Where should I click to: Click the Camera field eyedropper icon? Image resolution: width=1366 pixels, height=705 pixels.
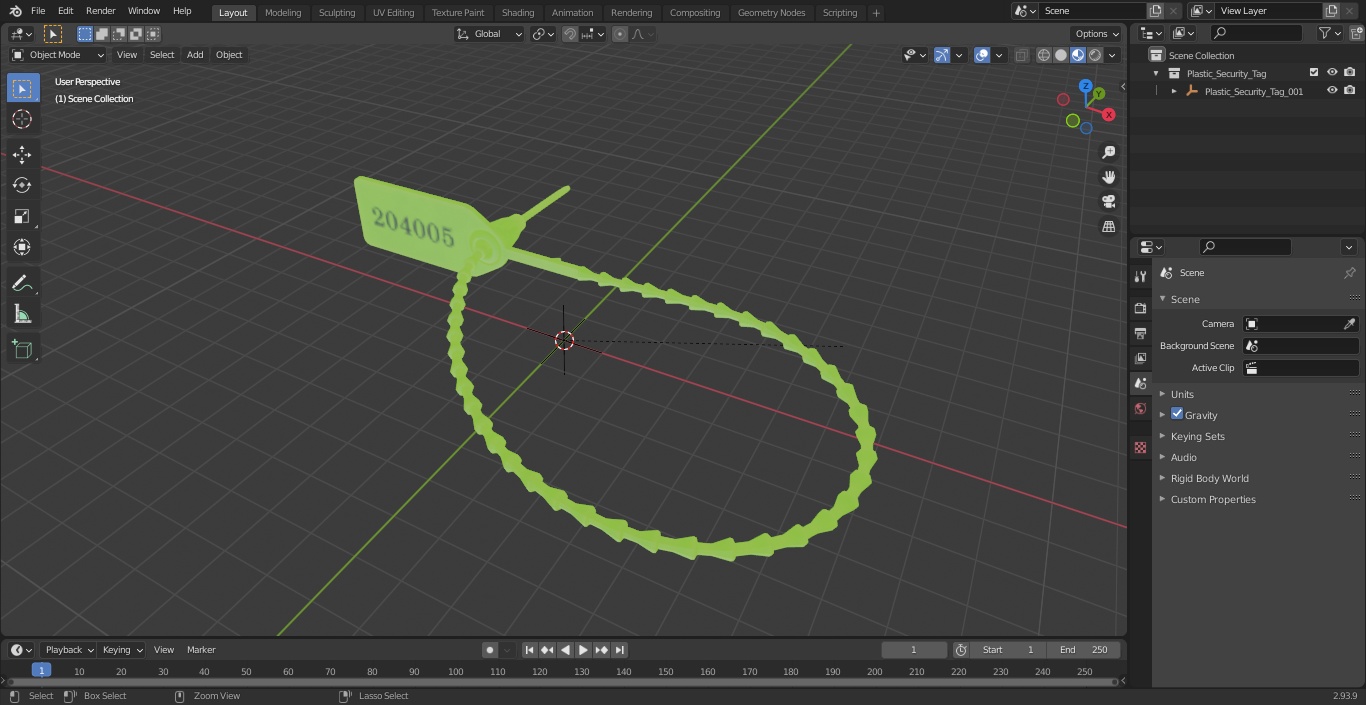[x=1349, y=324]
